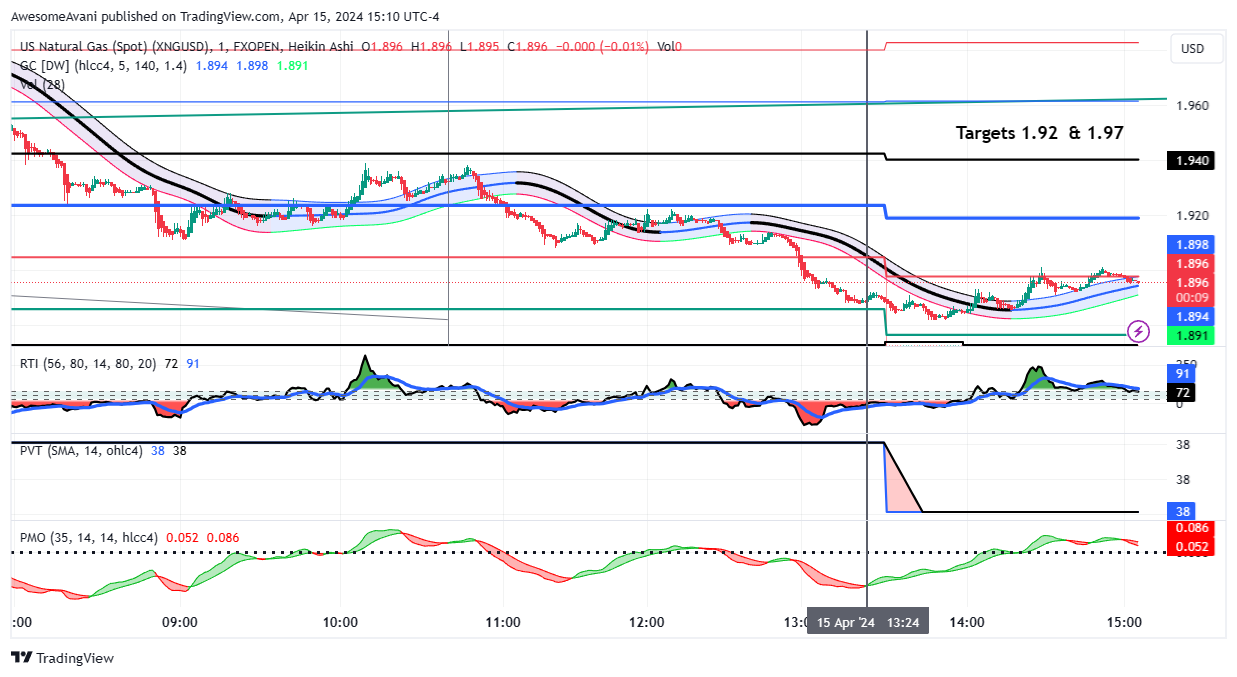The image size is (1237, 677).
Task: Click the FXOPEN exchange label
Action: pyautogui.click(x=259, y=46)
